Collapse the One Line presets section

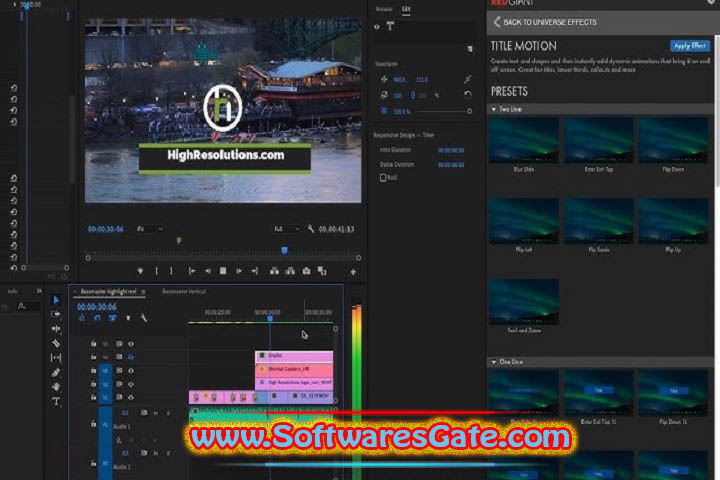(494, 362)
